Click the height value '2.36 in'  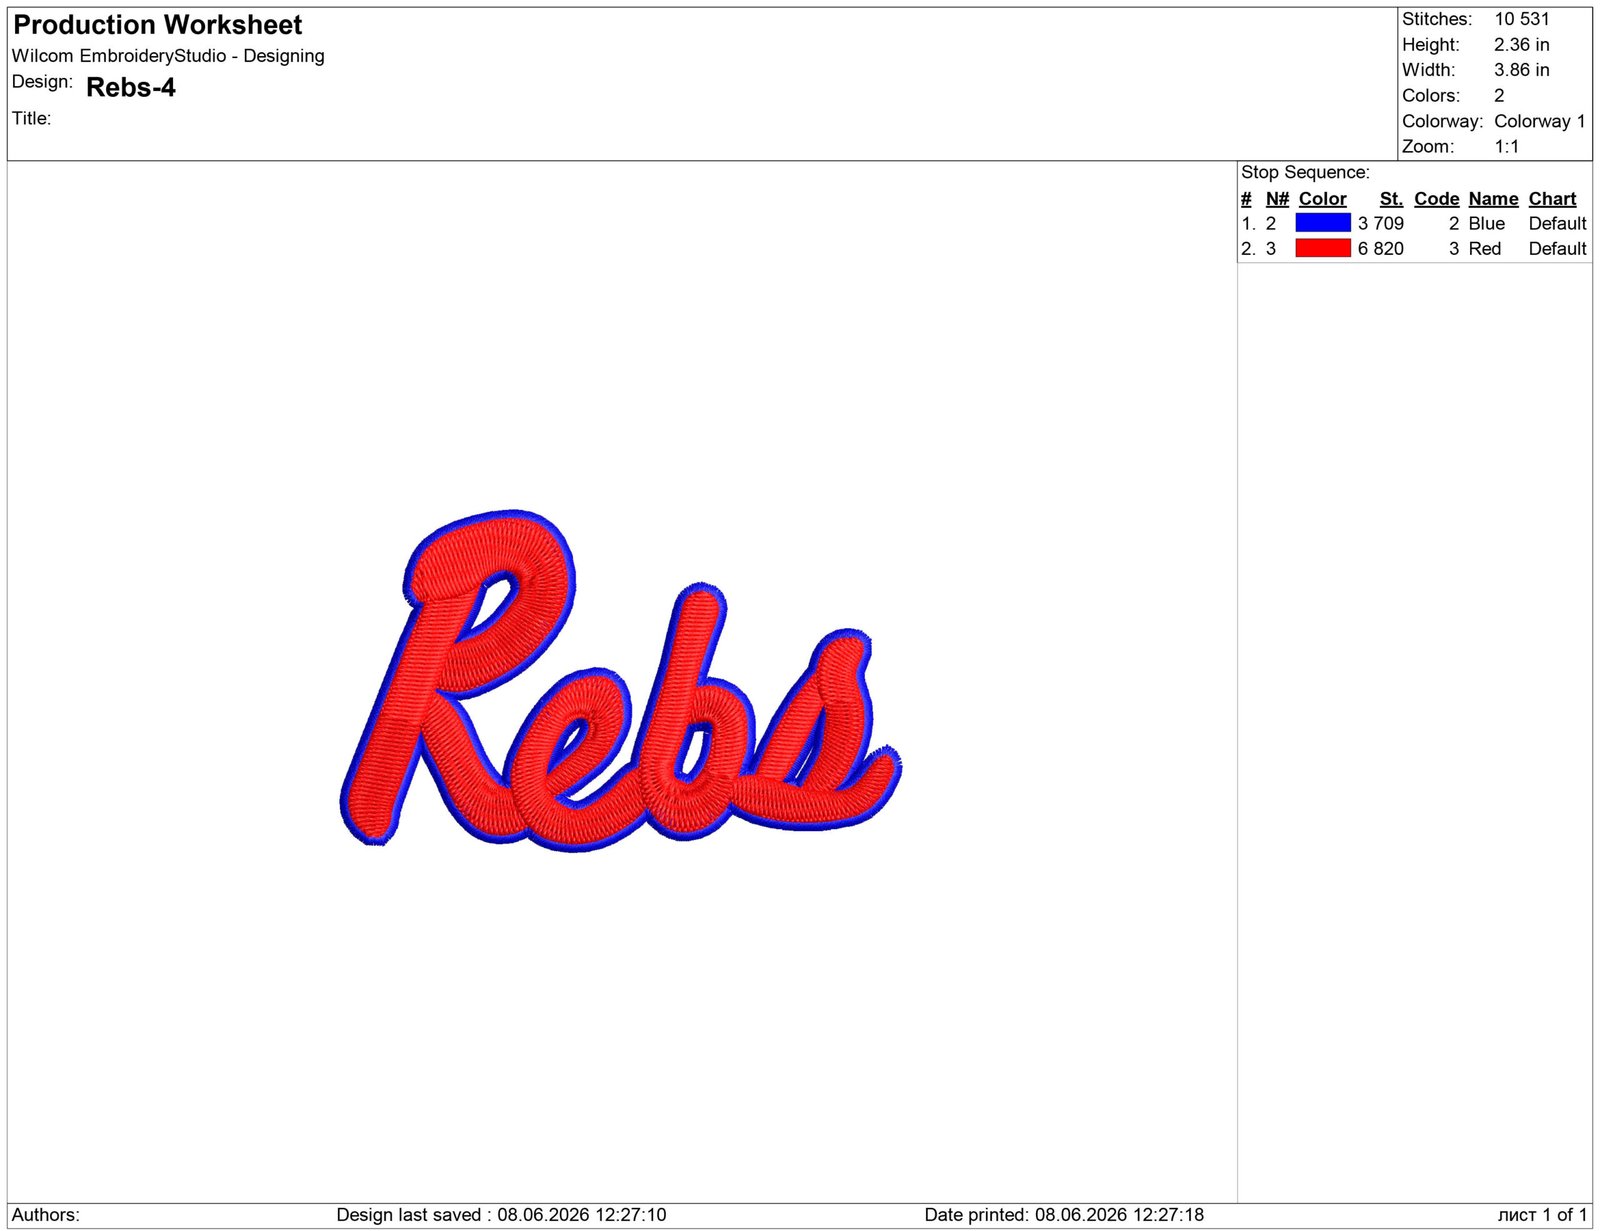coord(1521,45)
